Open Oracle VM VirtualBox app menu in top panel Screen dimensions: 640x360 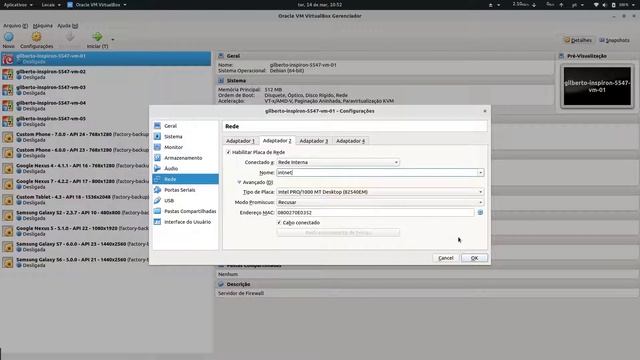click(x=97, y=5)
